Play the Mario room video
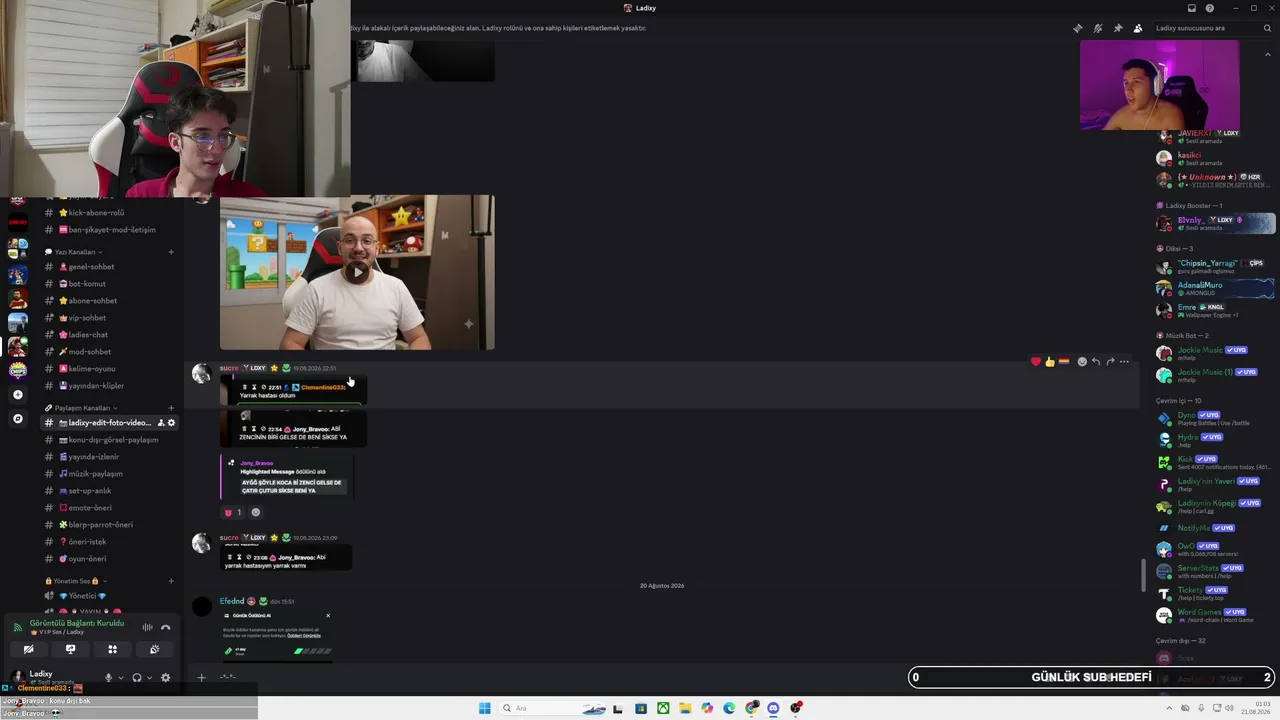Screen dimensions: 1280x720 [357, 273]
